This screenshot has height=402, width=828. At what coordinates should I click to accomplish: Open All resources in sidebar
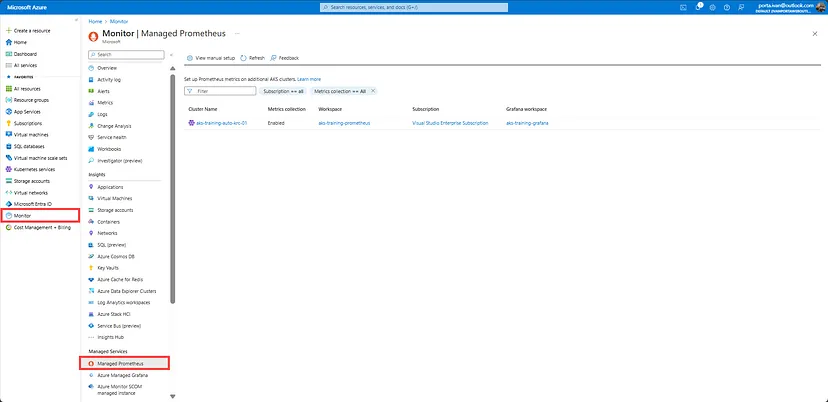click(x=27, y=89)
